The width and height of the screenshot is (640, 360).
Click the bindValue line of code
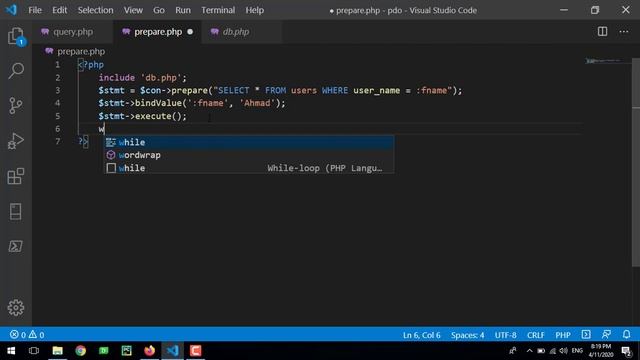click(x=192, y=103)
